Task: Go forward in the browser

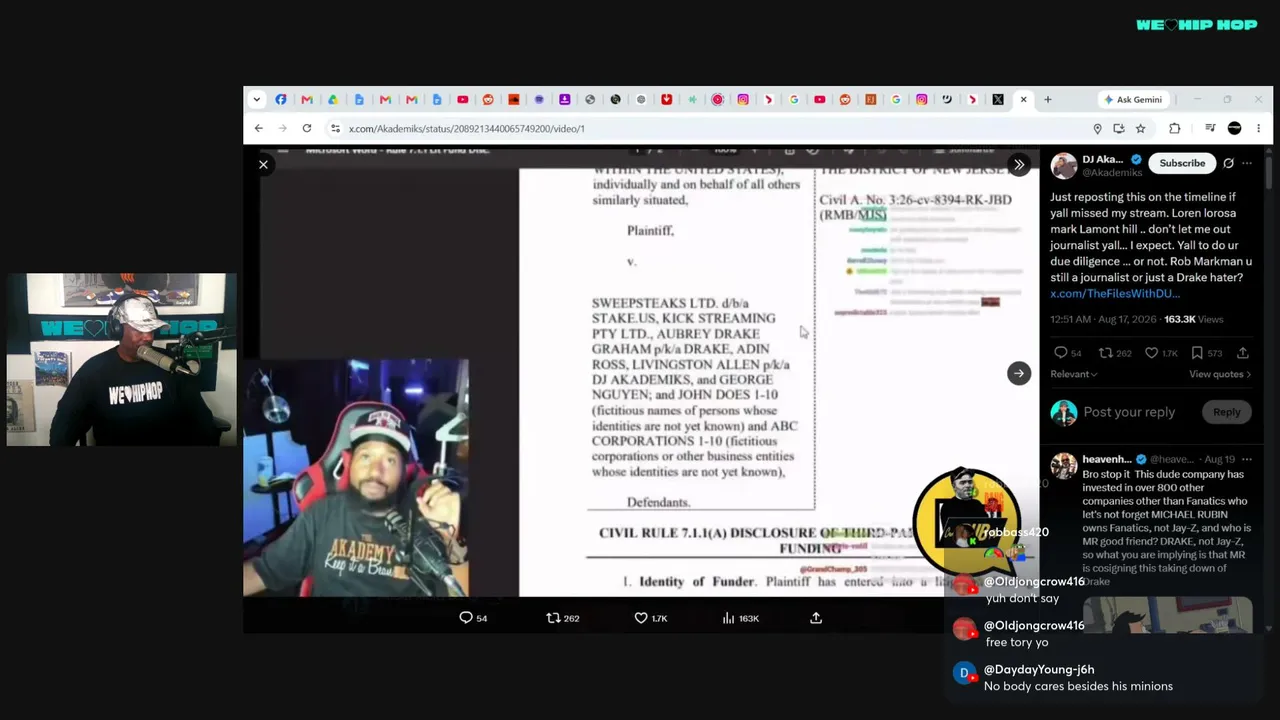Action: (282, 128)
